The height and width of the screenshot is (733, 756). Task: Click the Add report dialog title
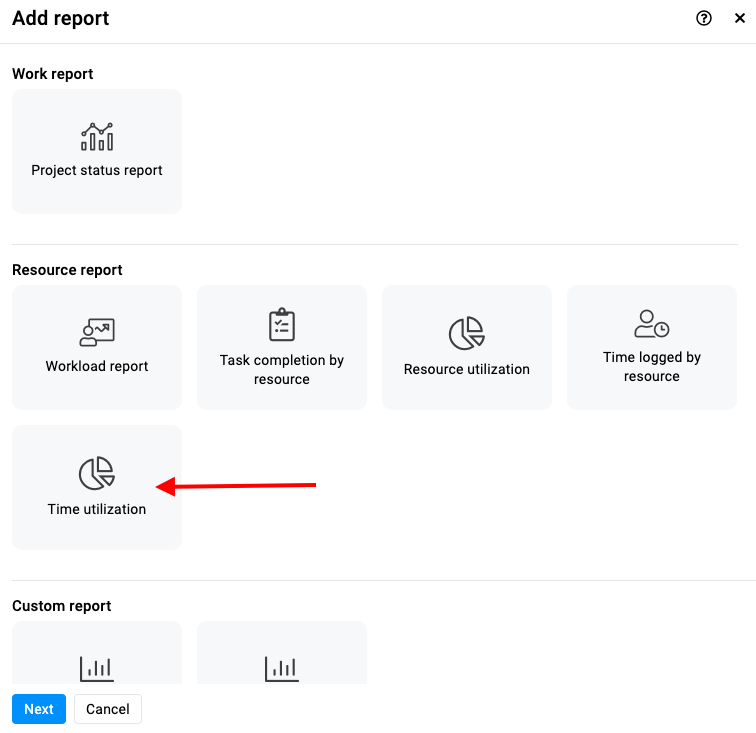pyautogui.click(x=61, y=18)
